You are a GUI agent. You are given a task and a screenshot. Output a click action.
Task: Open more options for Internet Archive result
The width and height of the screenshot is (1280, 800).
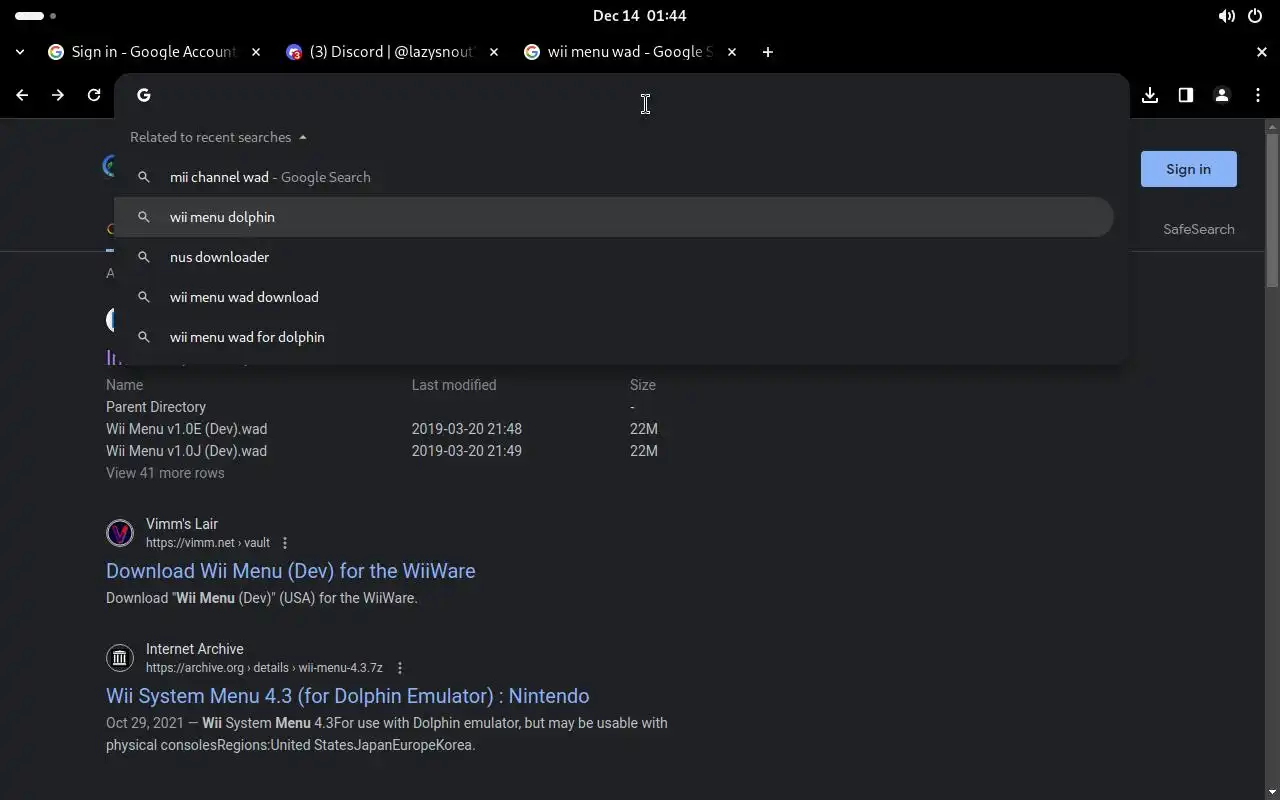[400, 668]
